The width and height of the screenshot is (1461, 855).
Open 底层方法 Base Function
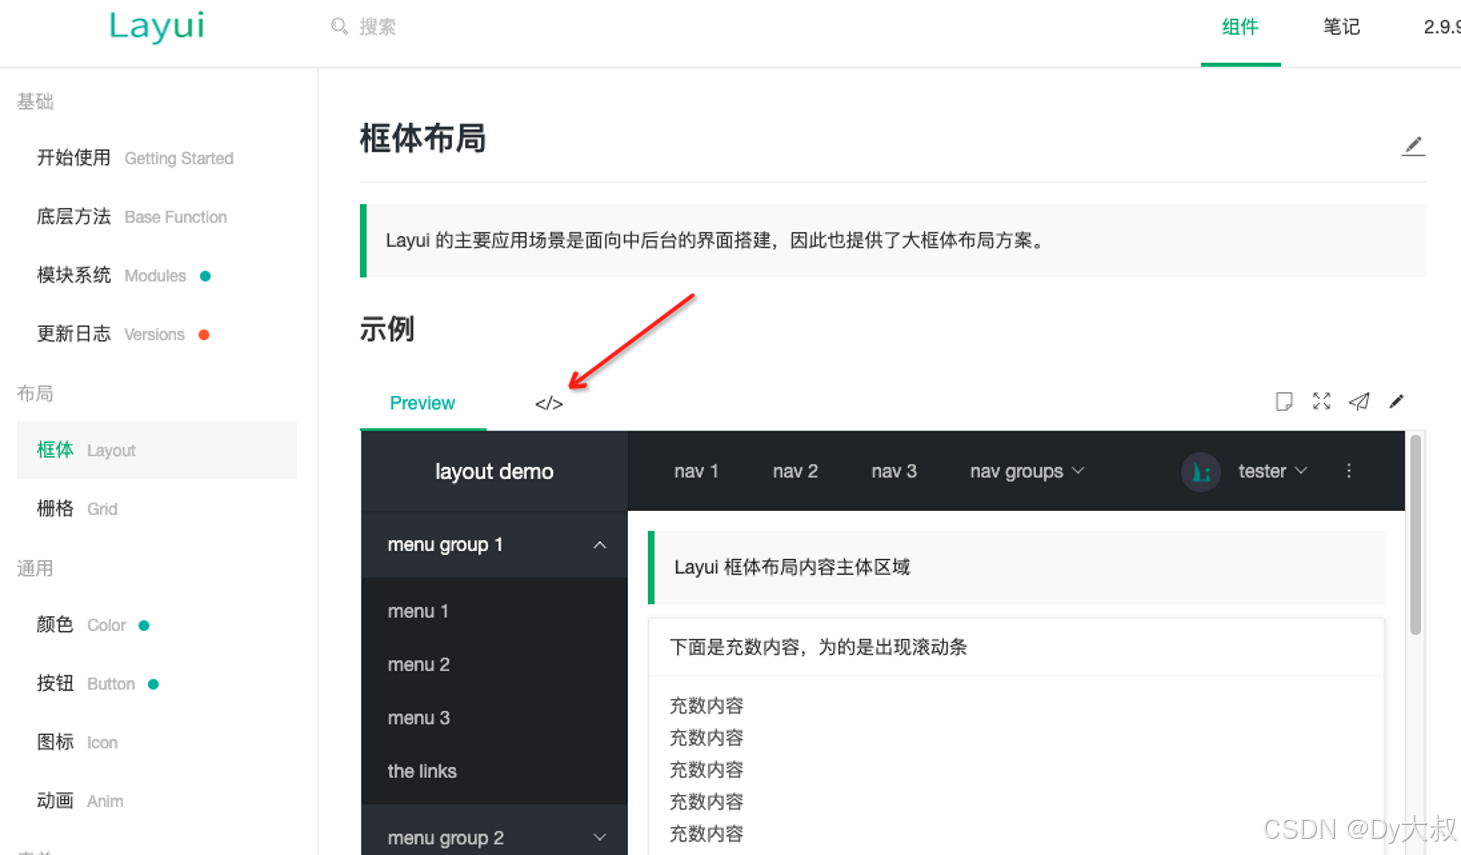(132, 217)
